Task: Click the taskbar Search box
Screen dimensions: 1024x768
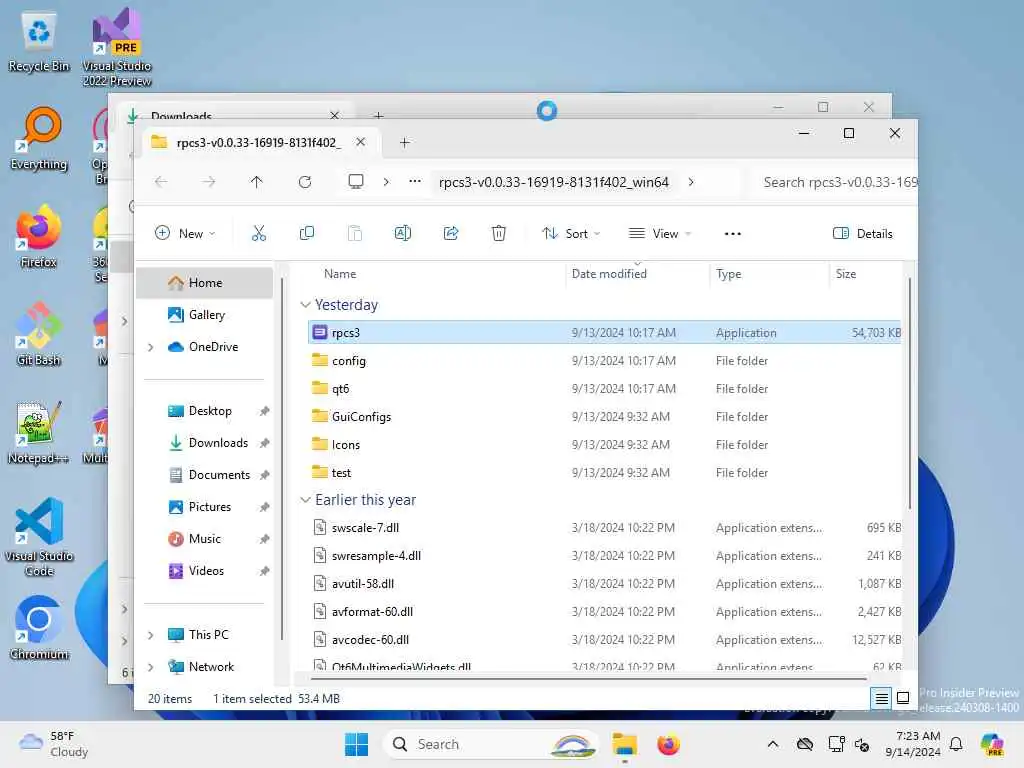Action: tap(493, 744)
